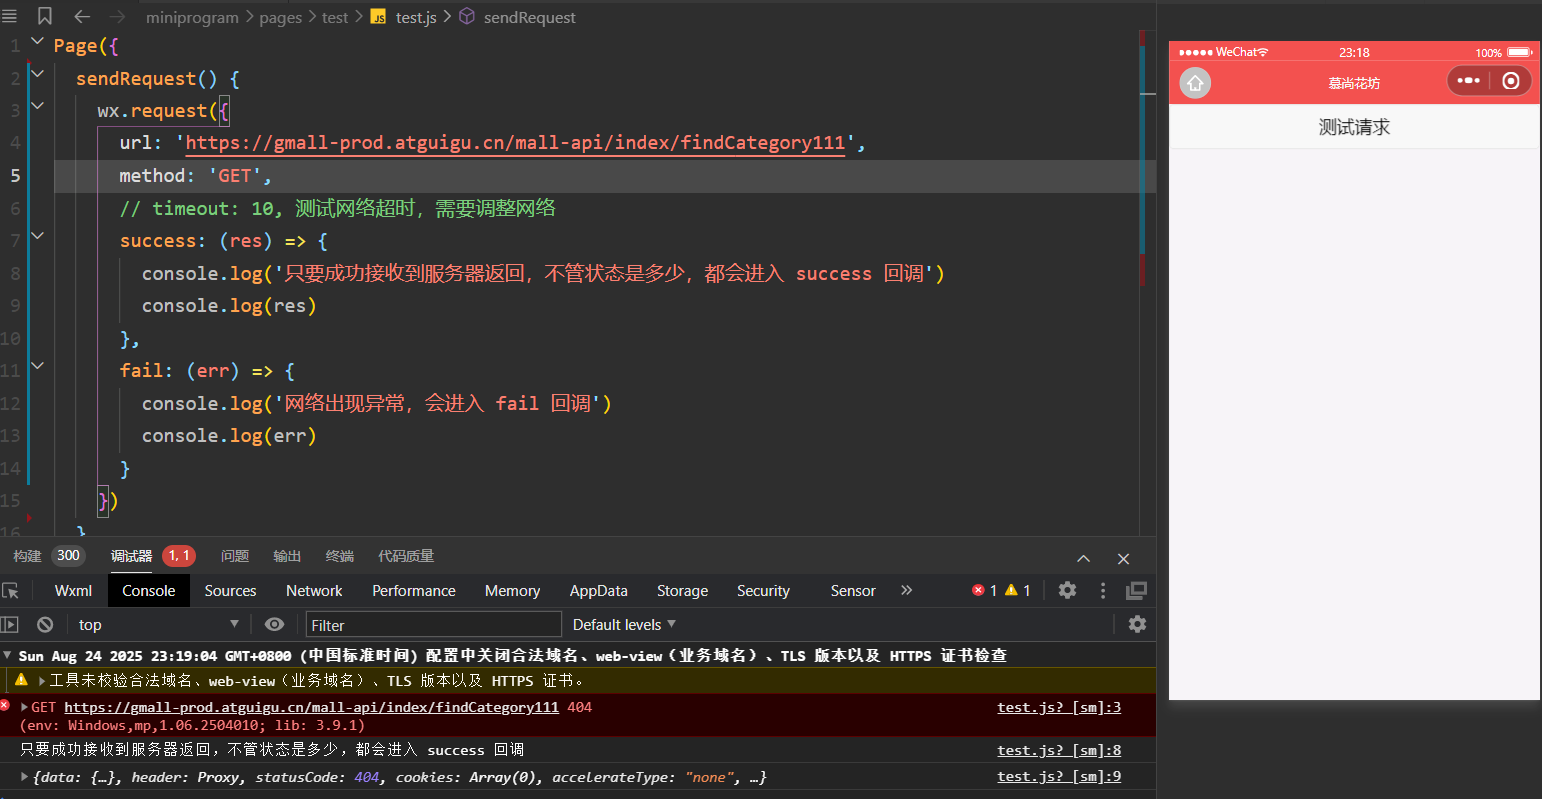The width and height of the screenshot is (1542, 799).
Task: Click the warning triangle on console message
Action: (x=20, y=679)
